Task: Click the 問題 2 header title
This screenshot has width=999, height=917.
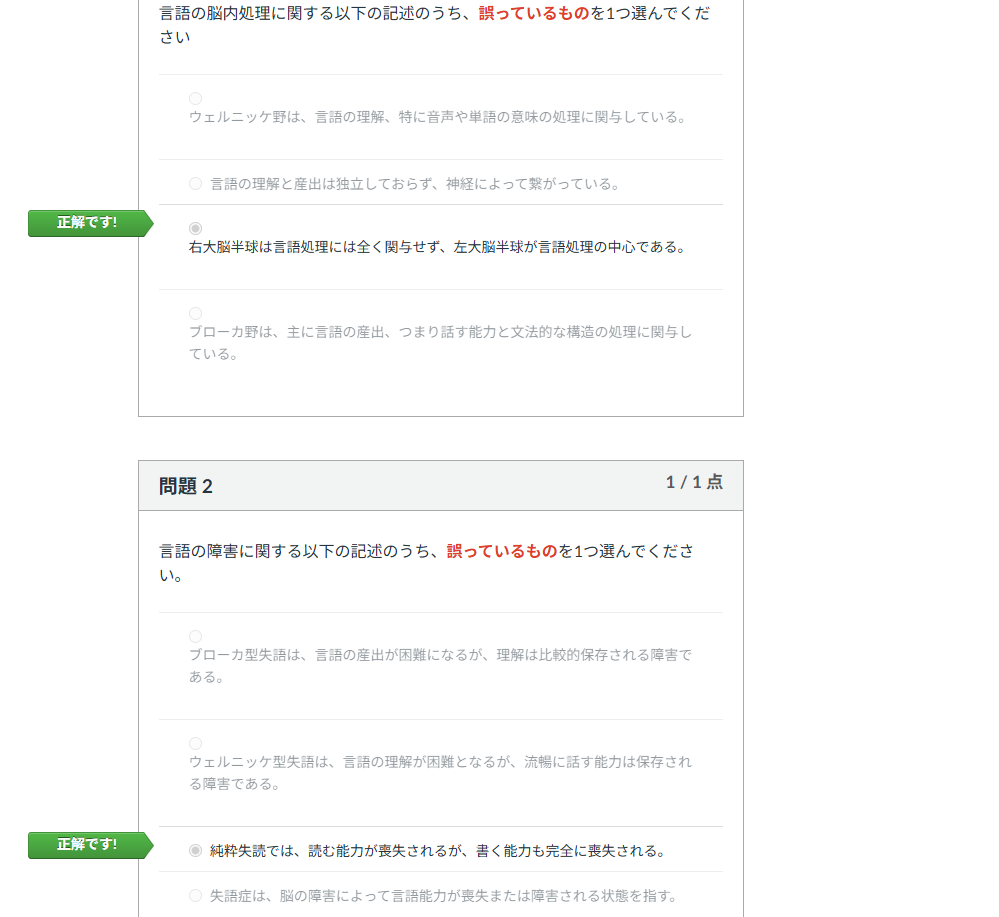Action: [186, 487]
